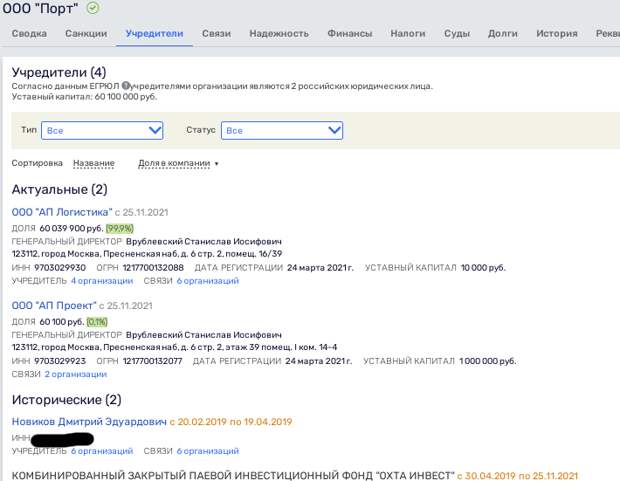Viewport: 620px width, 481px height.
Task: Sort by Доля в компании
Action: coord(174,163)
